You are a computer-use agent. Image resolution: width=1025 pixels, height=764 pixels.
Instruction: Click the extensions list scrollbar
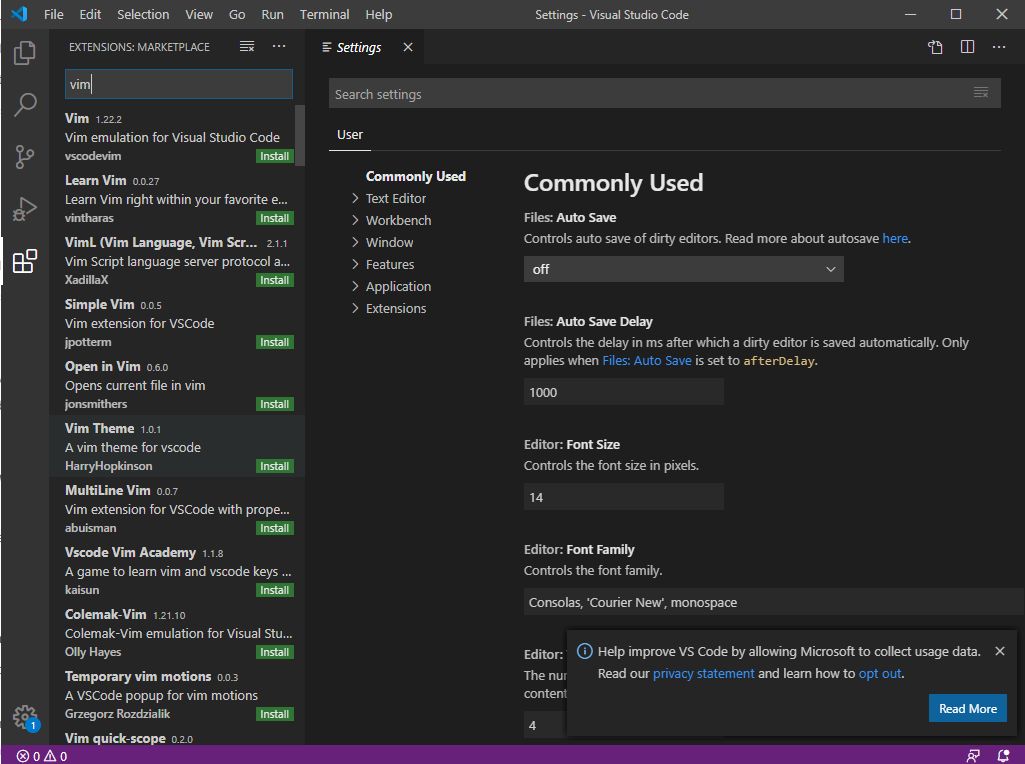[300, 135]
